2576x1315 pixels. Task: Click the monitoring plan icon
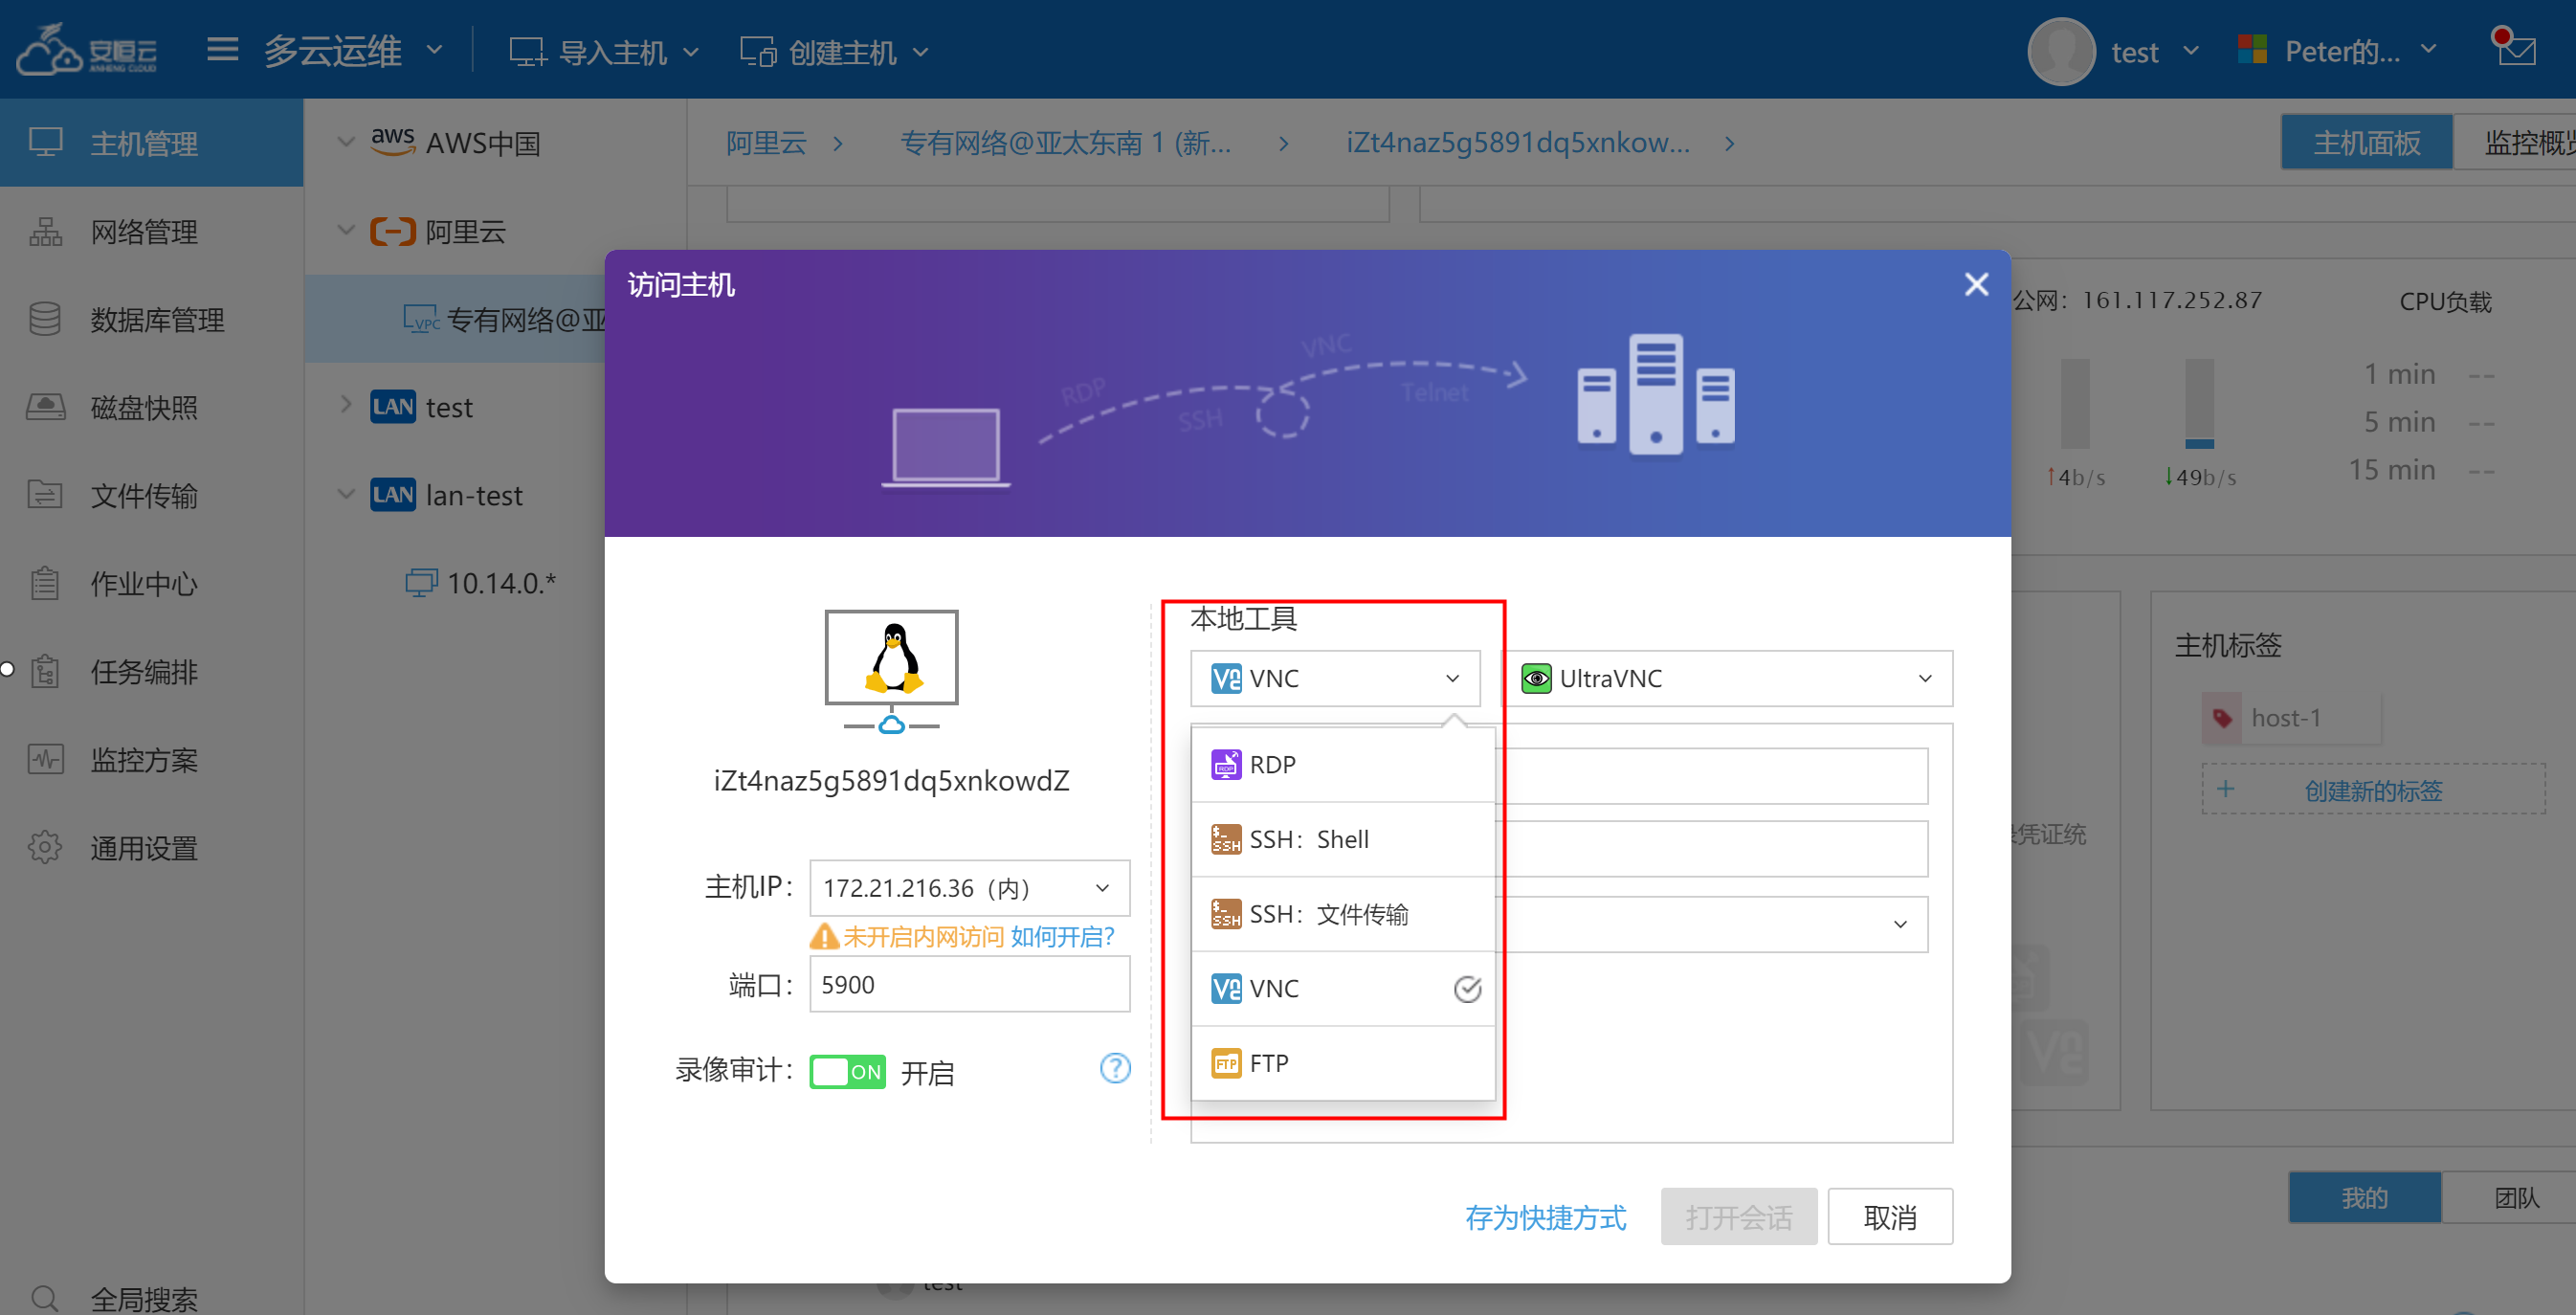(45, 759)
